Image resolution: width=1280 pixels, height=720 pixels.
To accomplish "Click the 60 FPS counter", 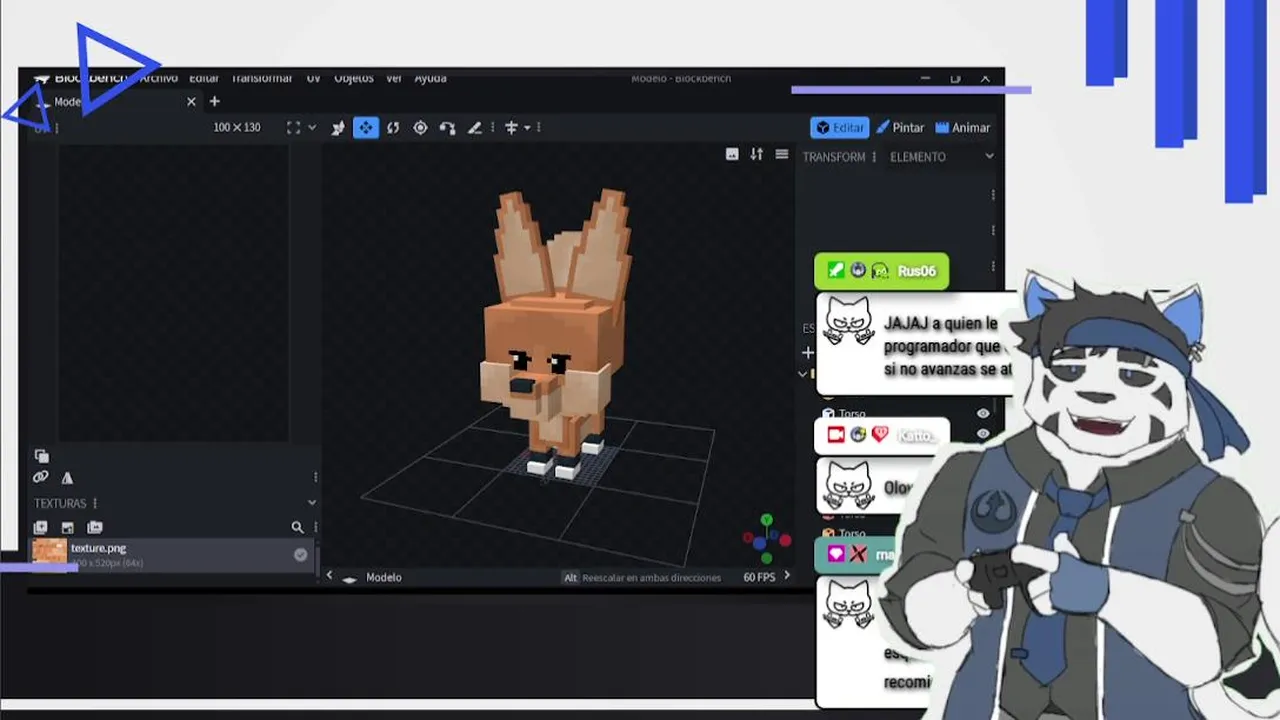I will pyautogui.click(x=759, y=577).
